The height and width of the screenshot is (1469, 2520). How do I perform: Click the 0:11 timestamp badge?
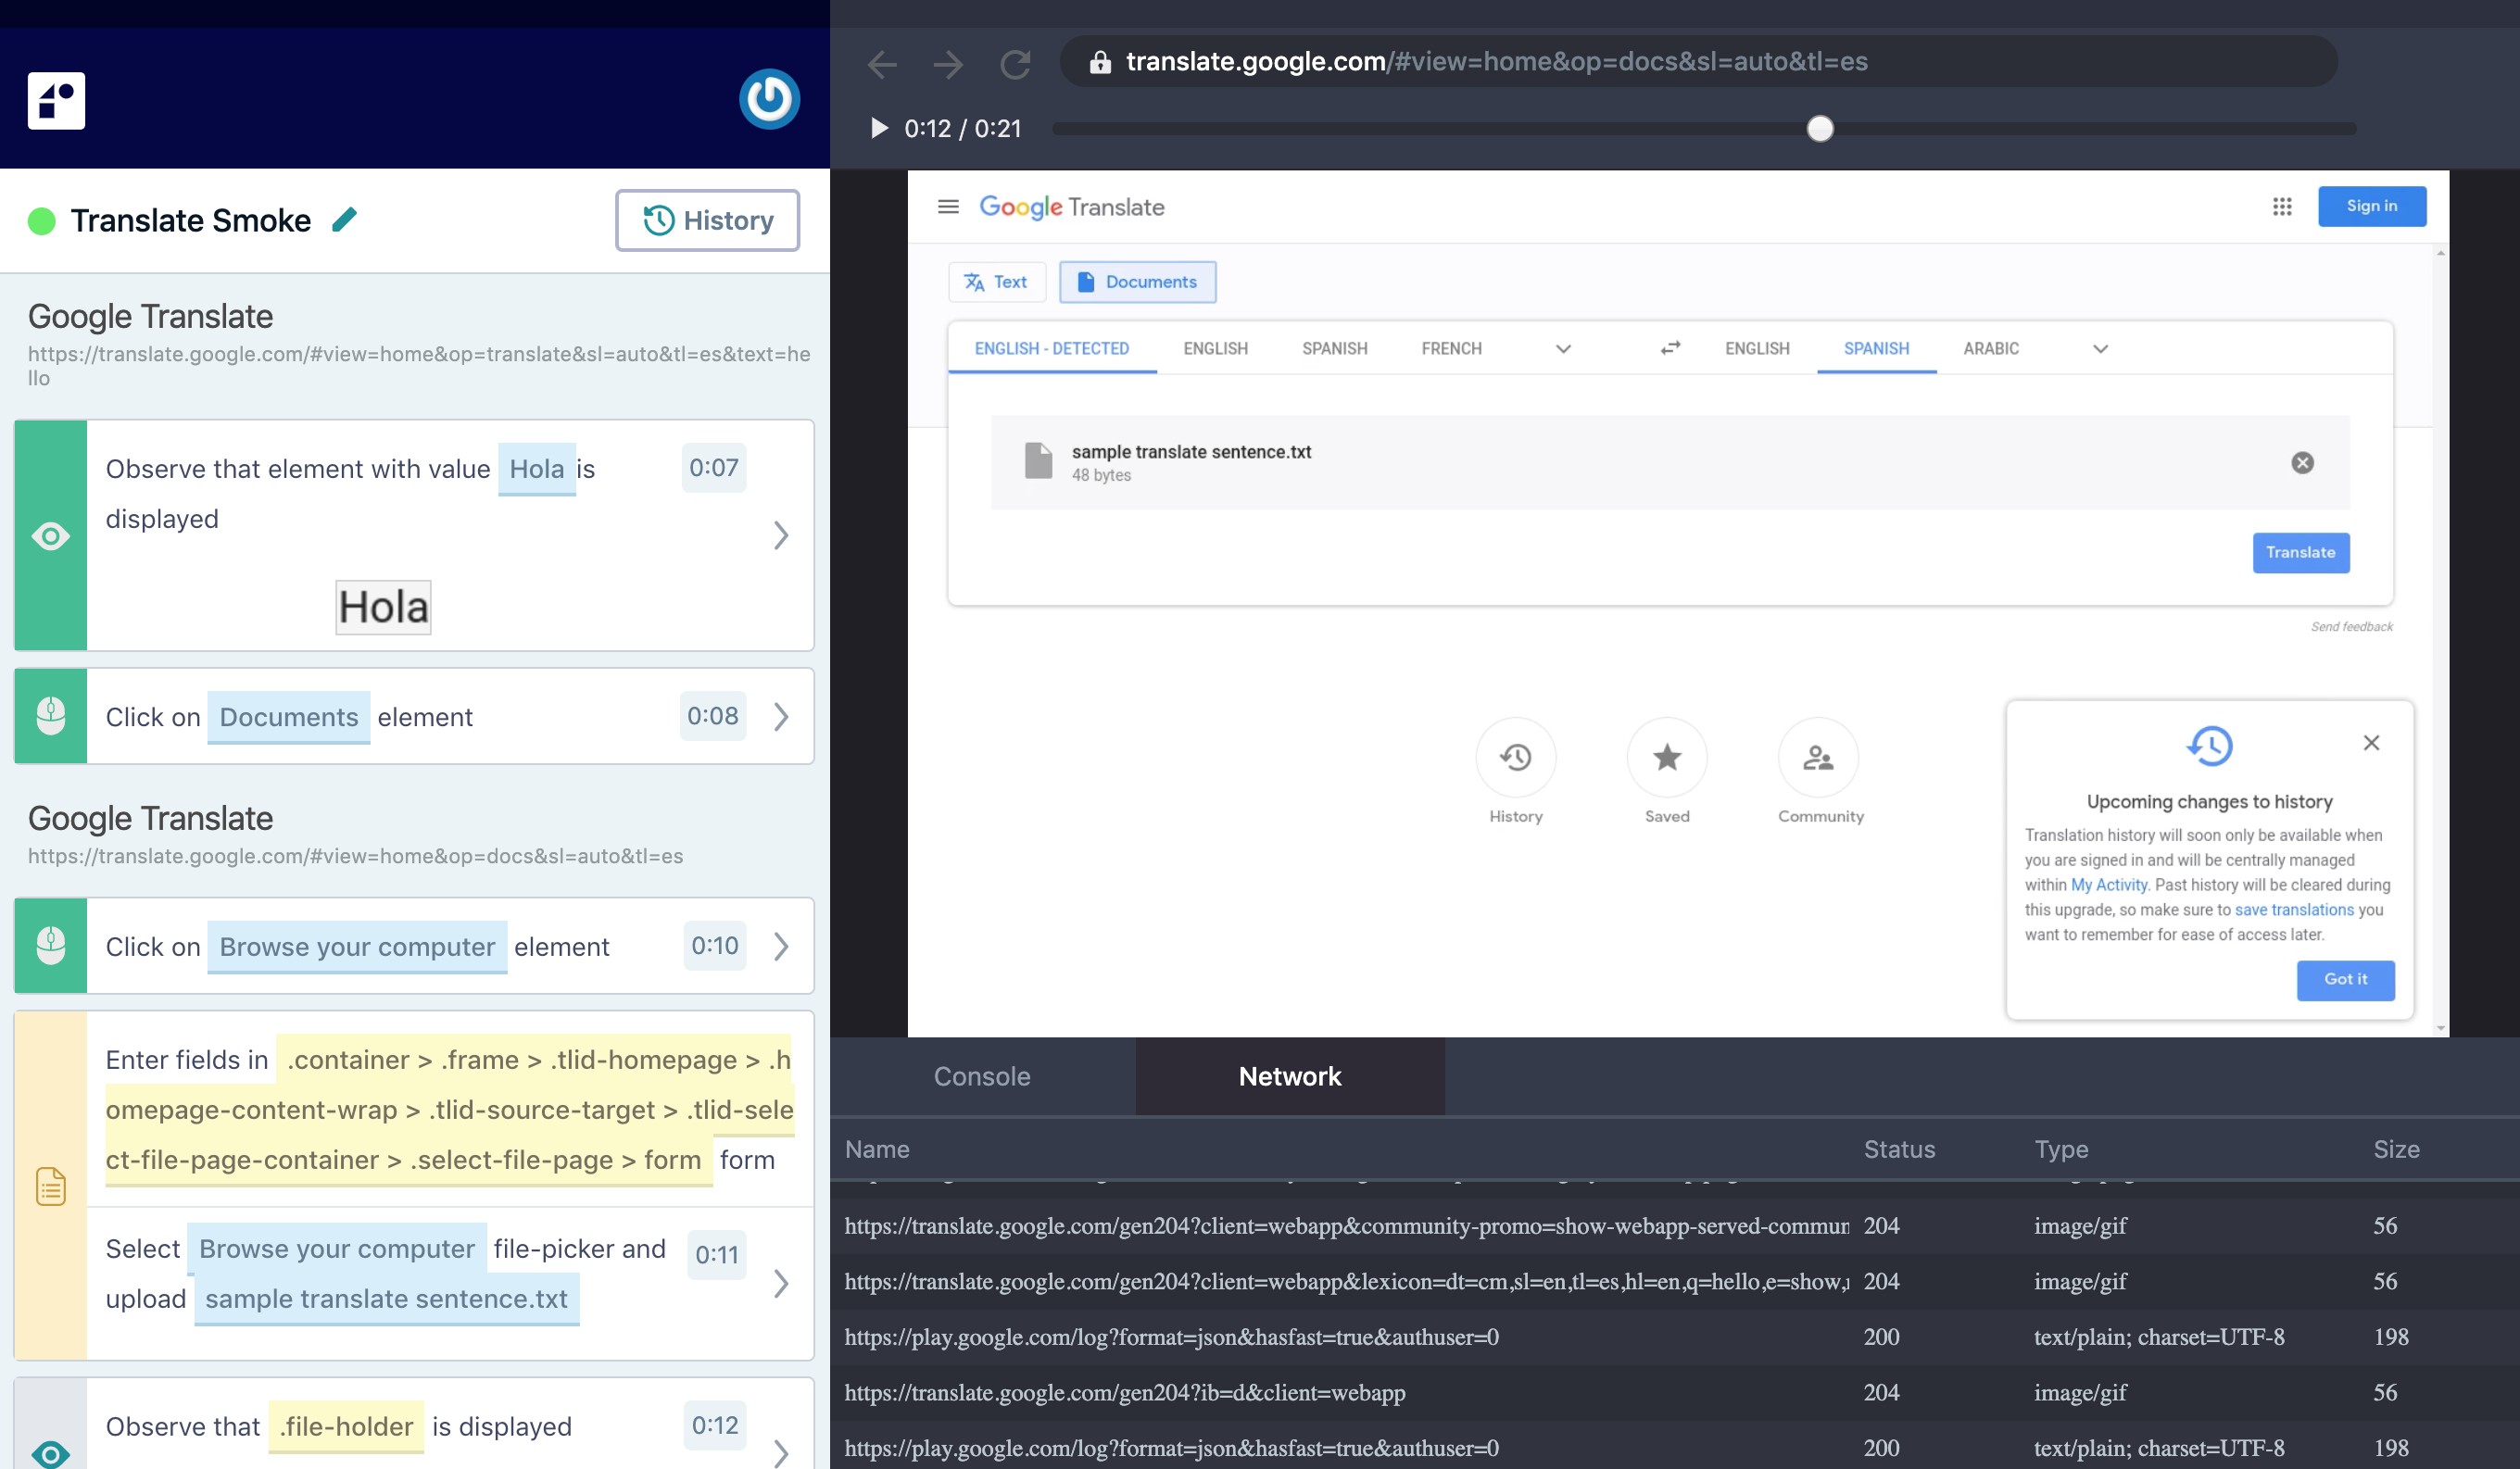[x=717, y=1255]
